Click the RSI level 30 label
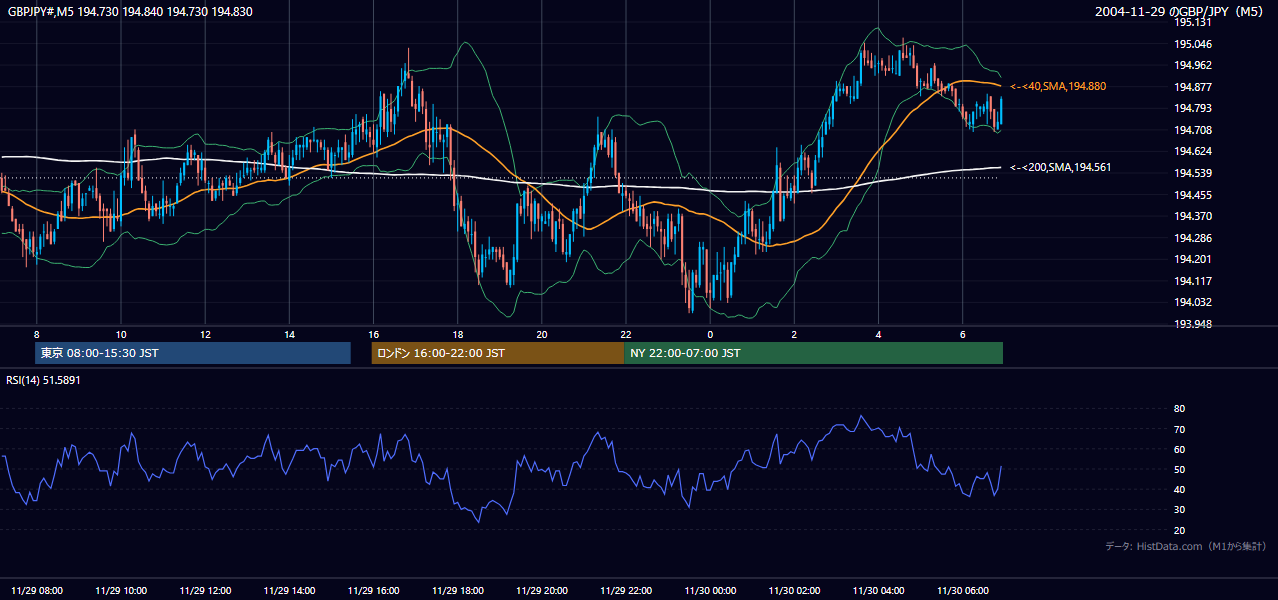The height and width of the screenshot is (600, 1278). pos(1179,510)
